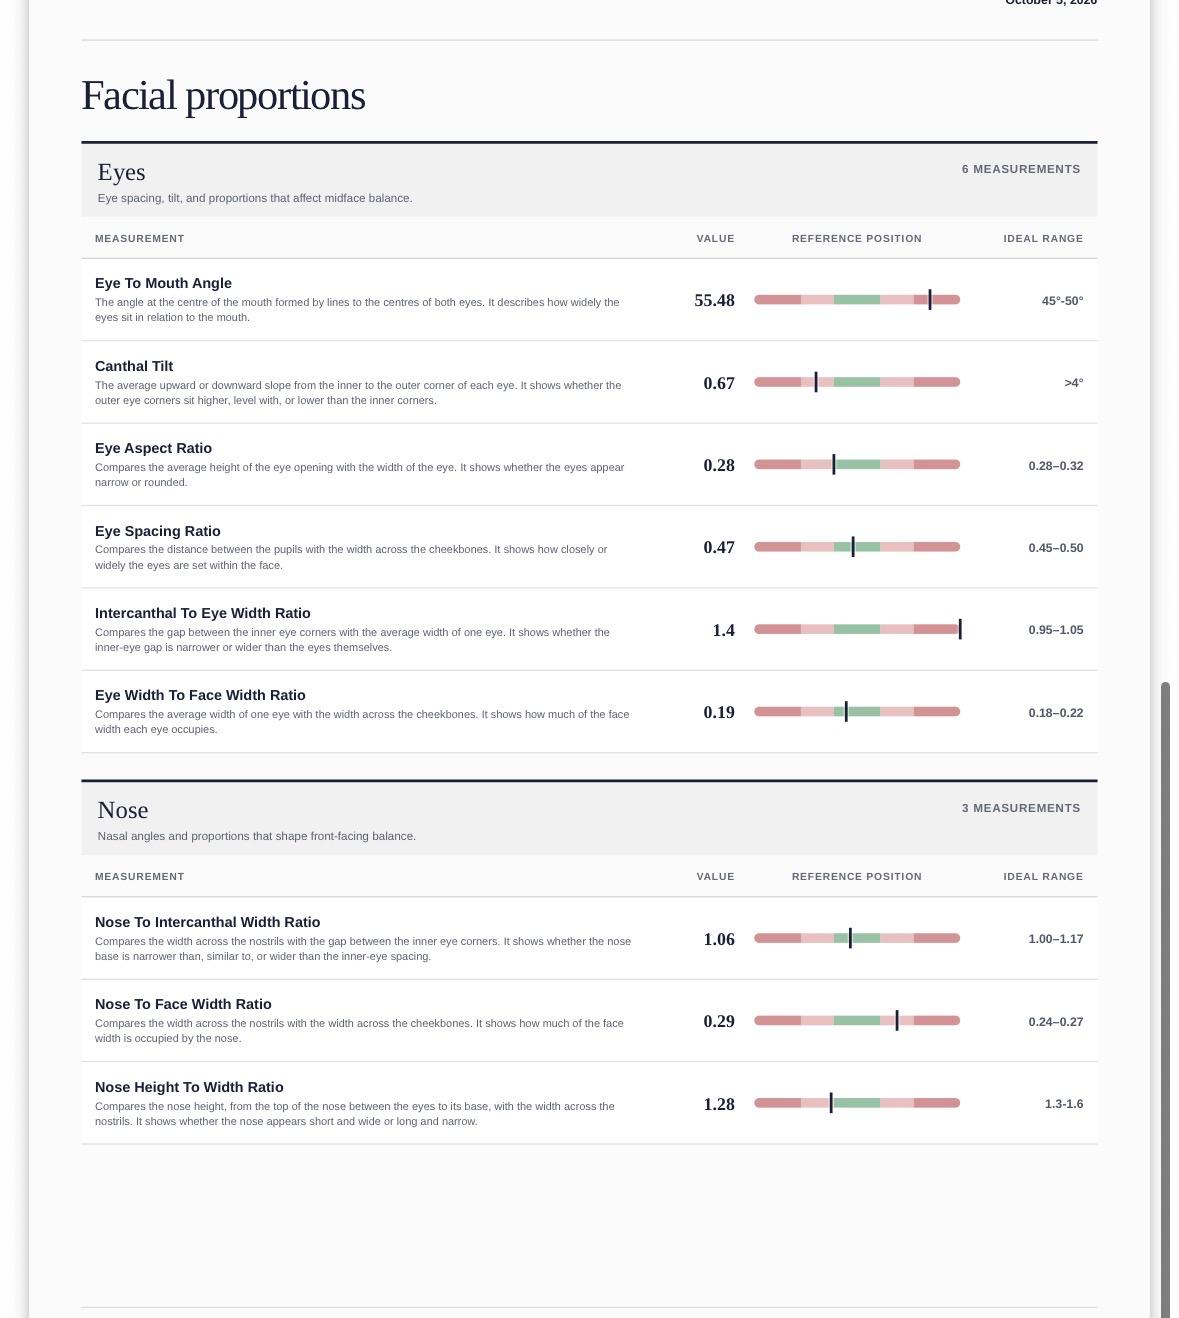
Task: Click the "Intercanthal To Eye Width Ratio" name
Action: [203, 613]
